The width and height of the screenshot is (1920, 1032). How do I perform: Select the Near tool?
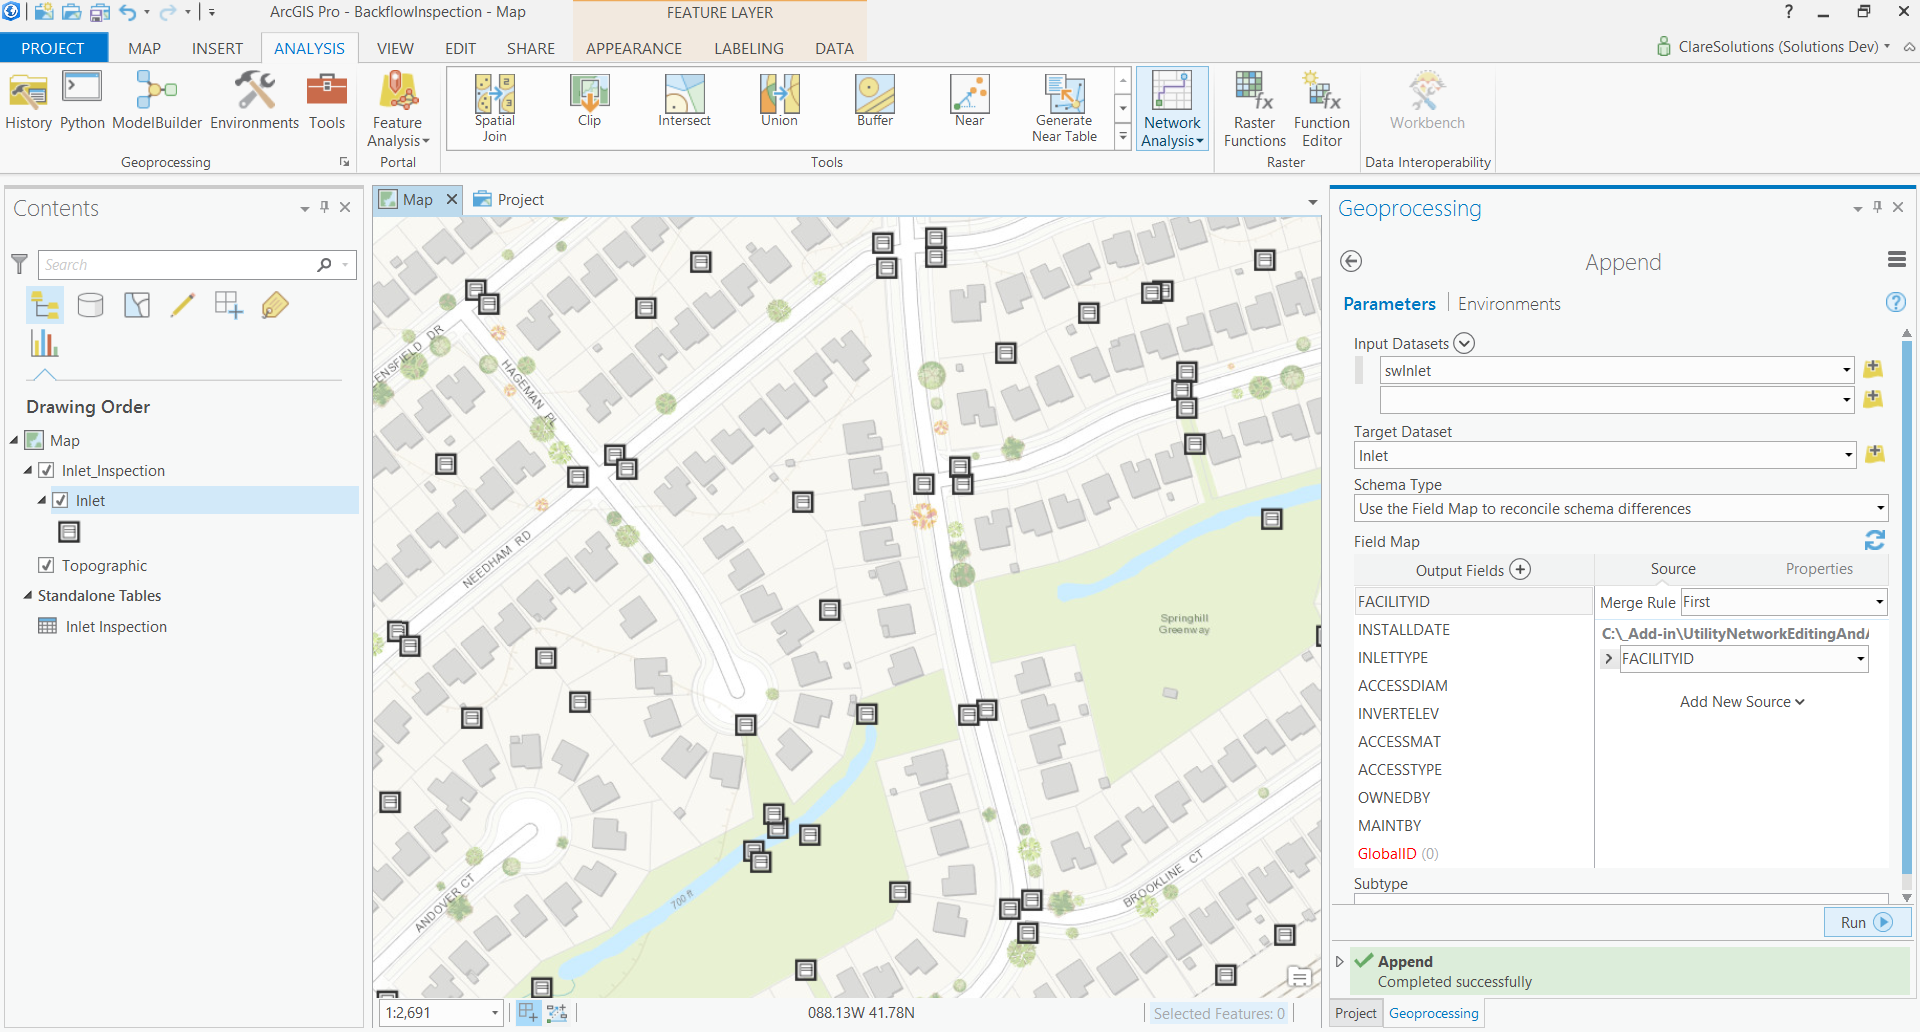[970, 101]
